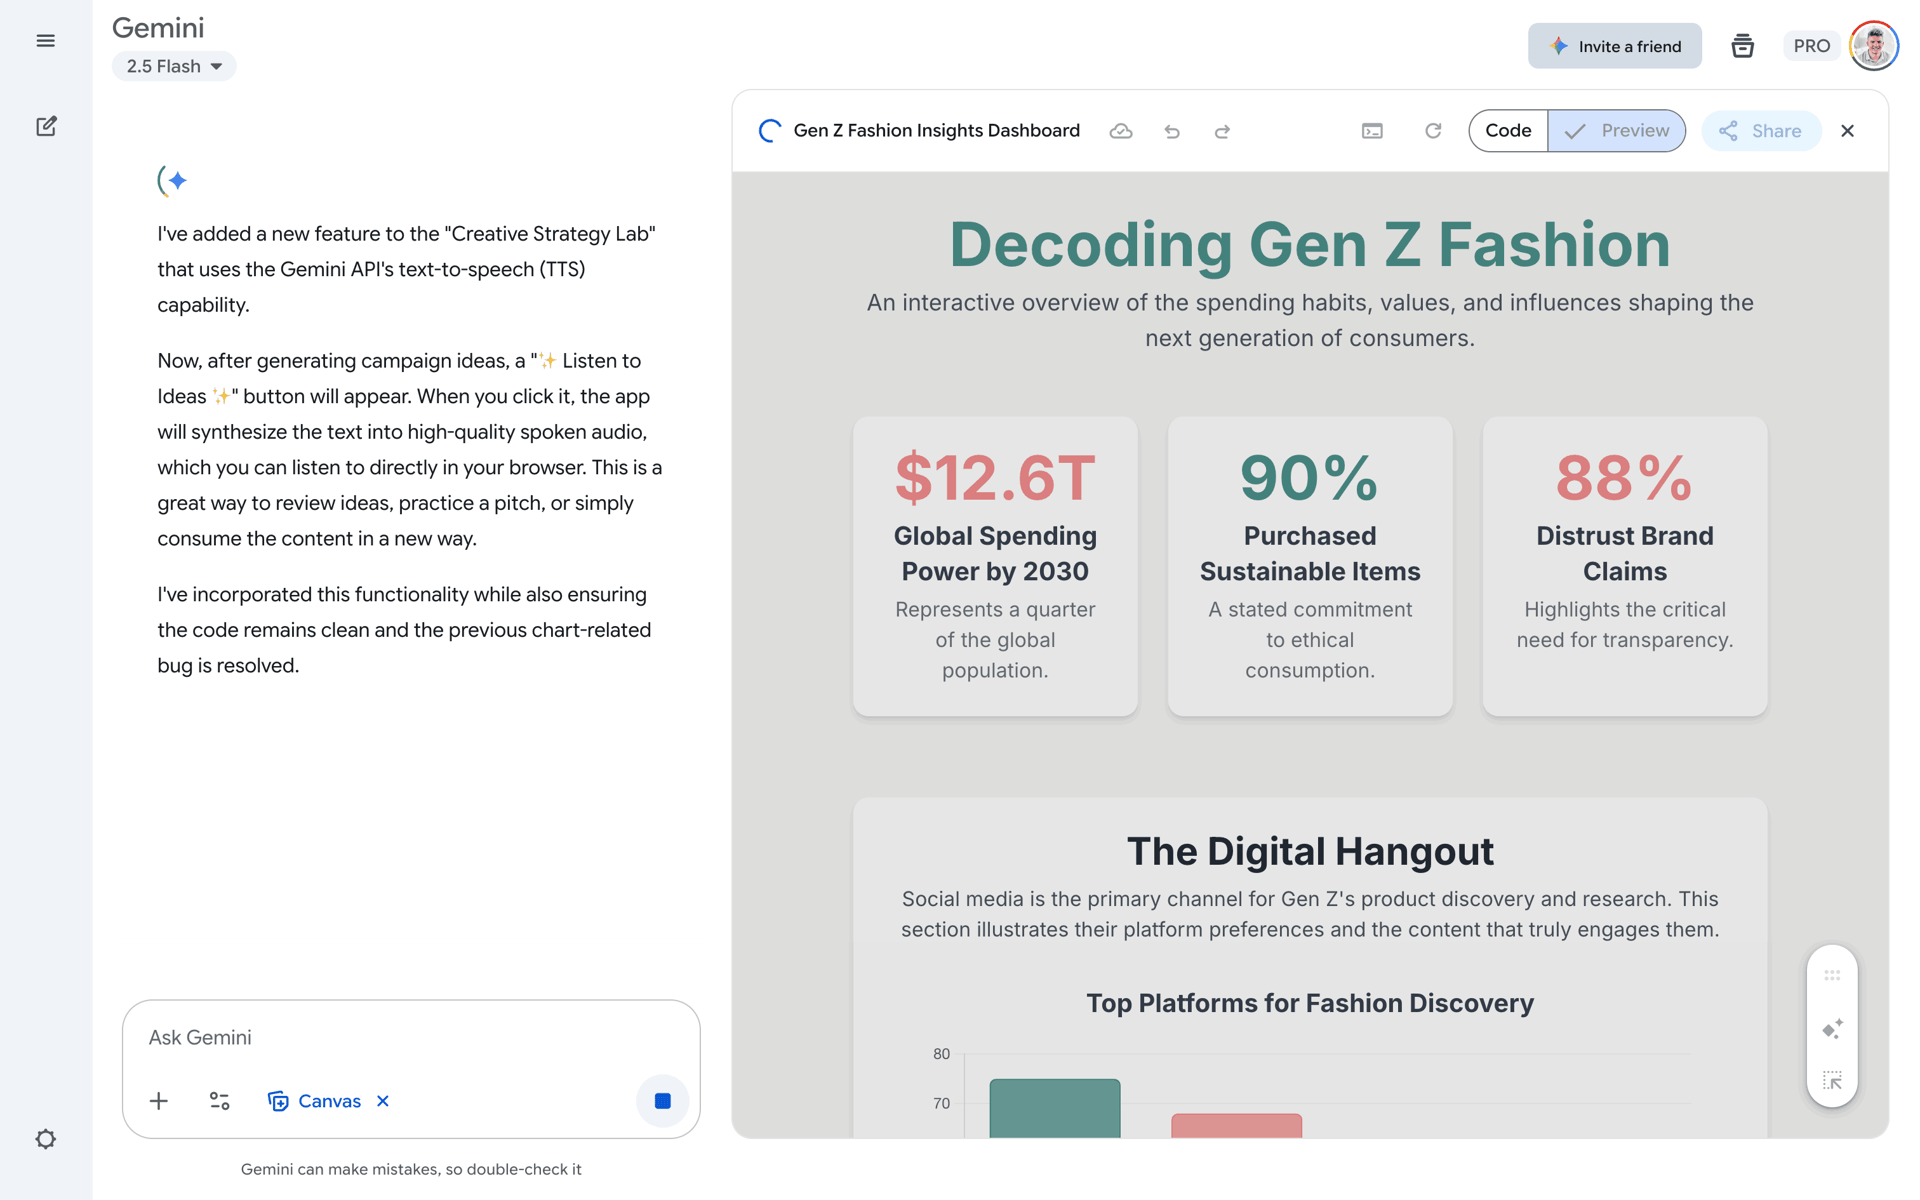Click the sparkle add Gemini features icon
Viewport: 1920px width, 1200px height.
click(1832, 1029)
